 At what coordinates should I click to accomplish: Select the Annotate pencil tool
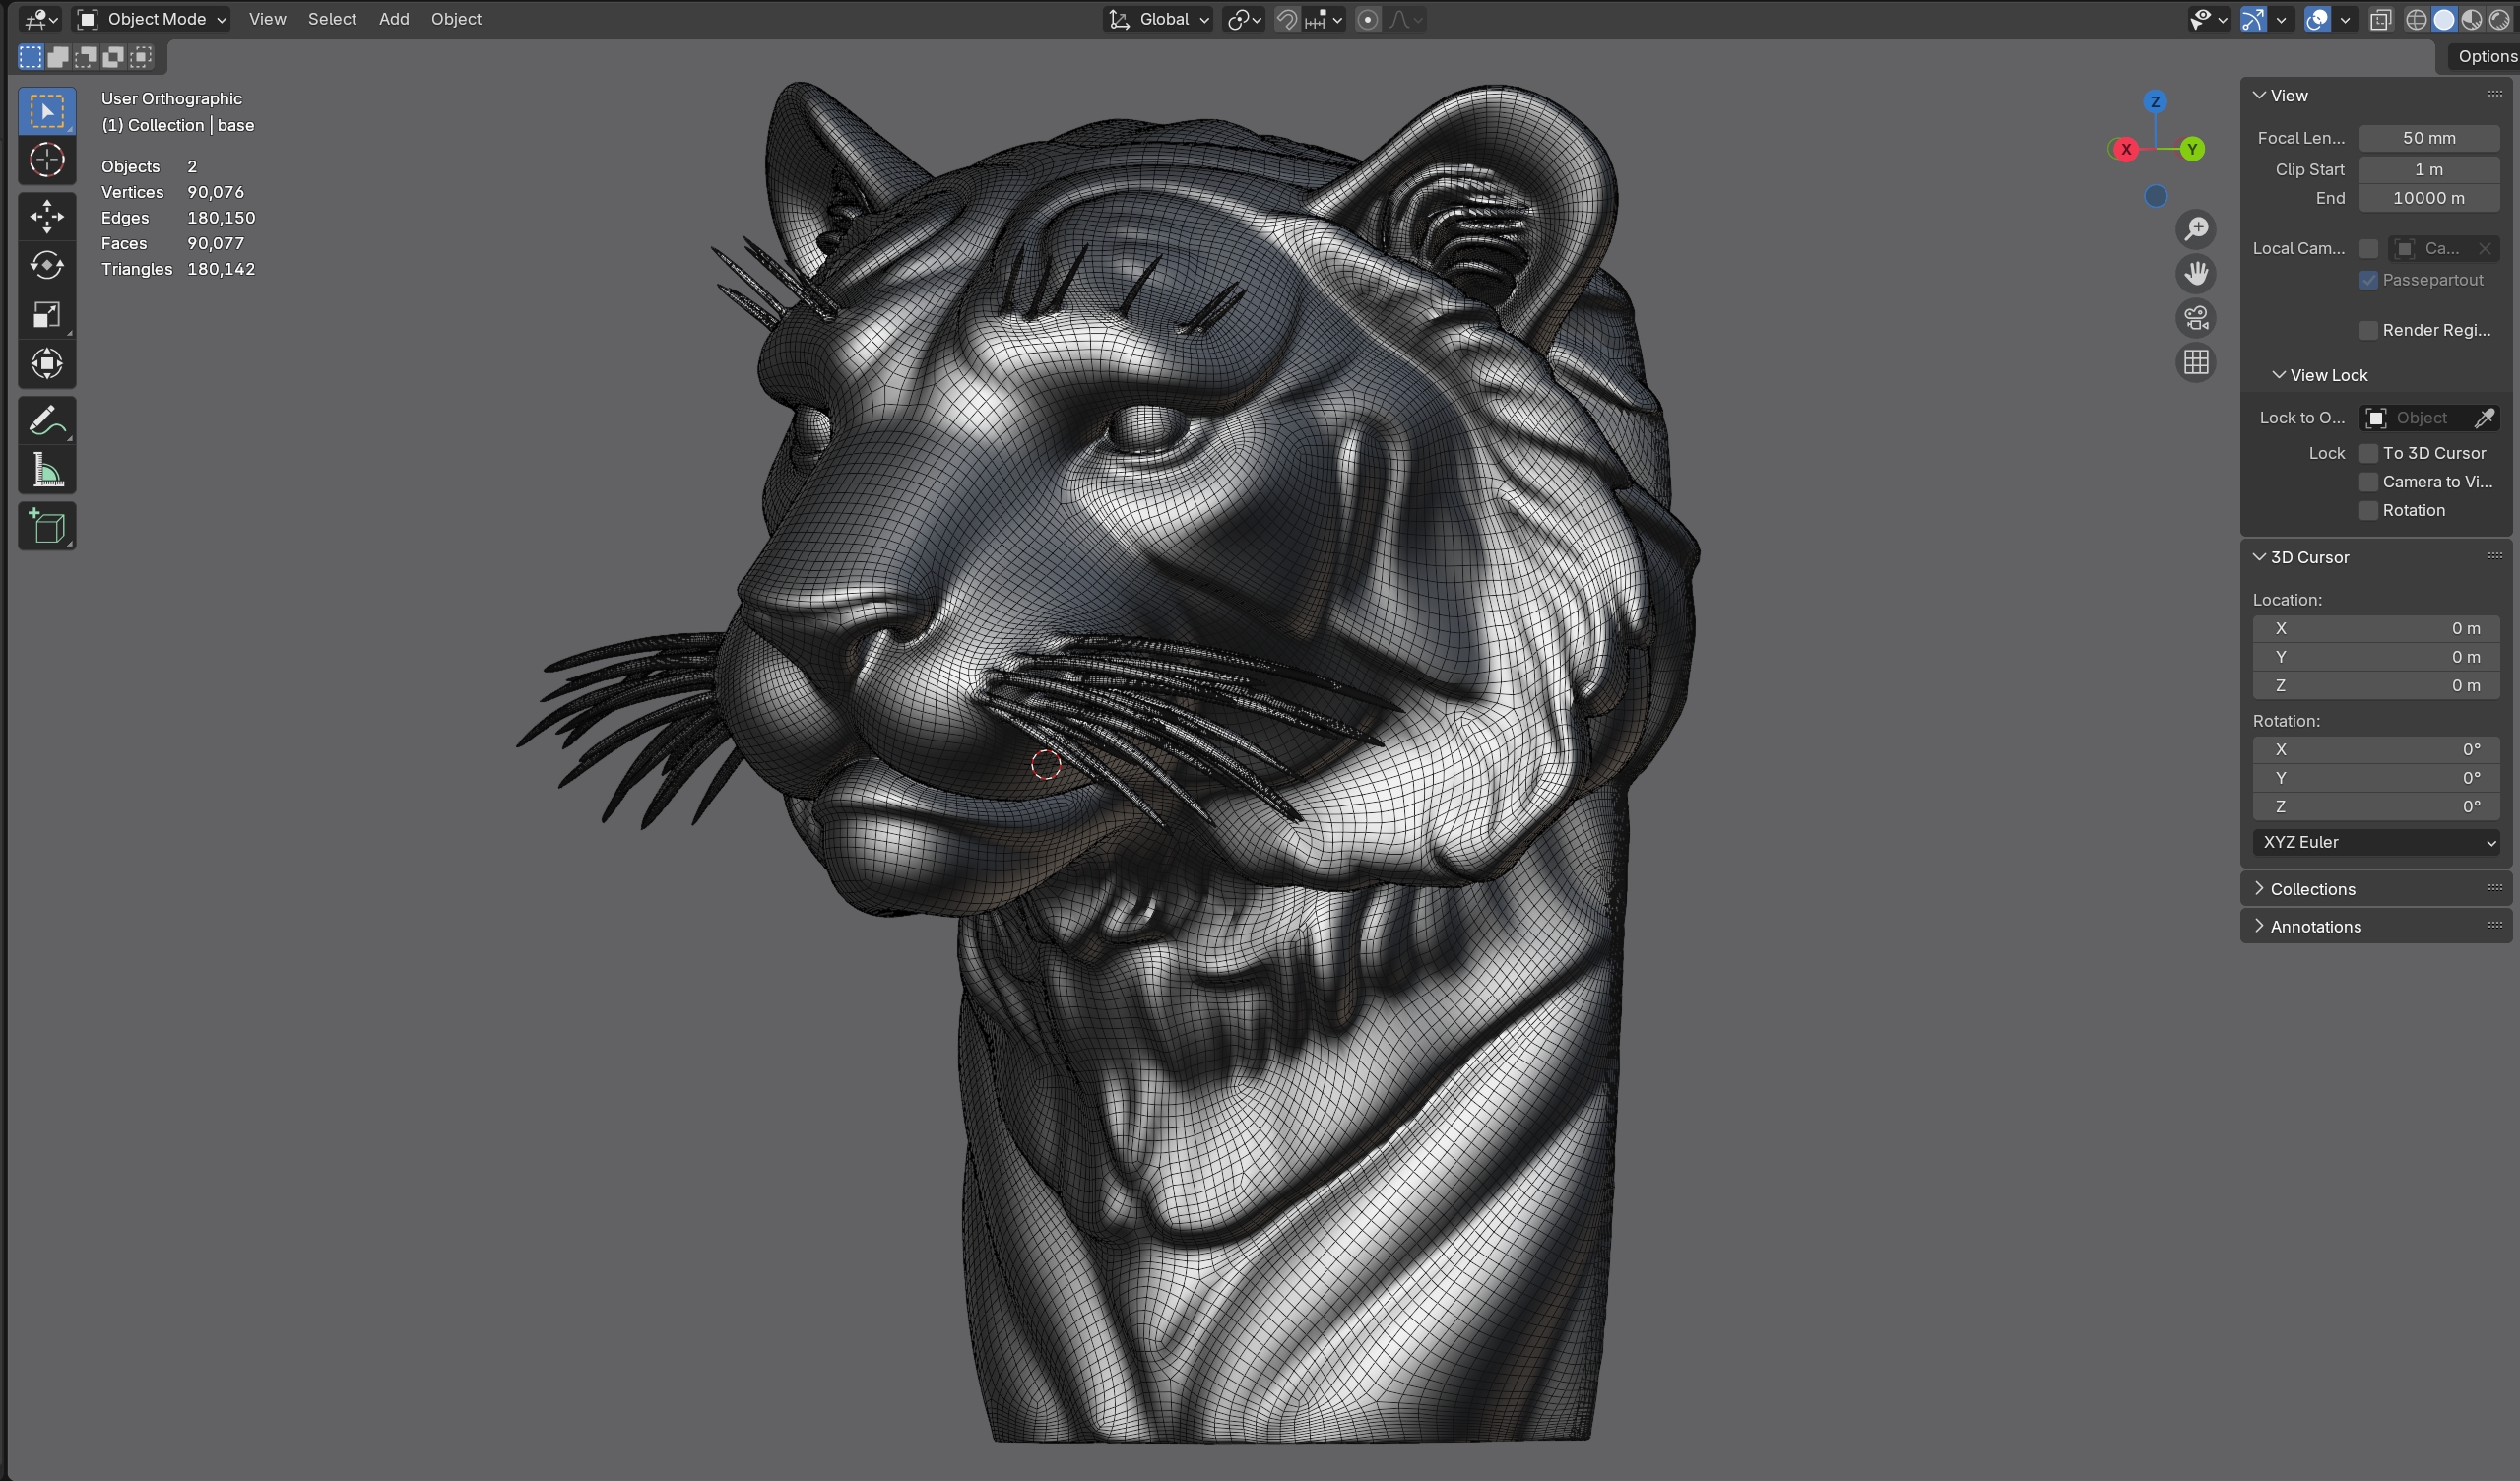[46, 421]
